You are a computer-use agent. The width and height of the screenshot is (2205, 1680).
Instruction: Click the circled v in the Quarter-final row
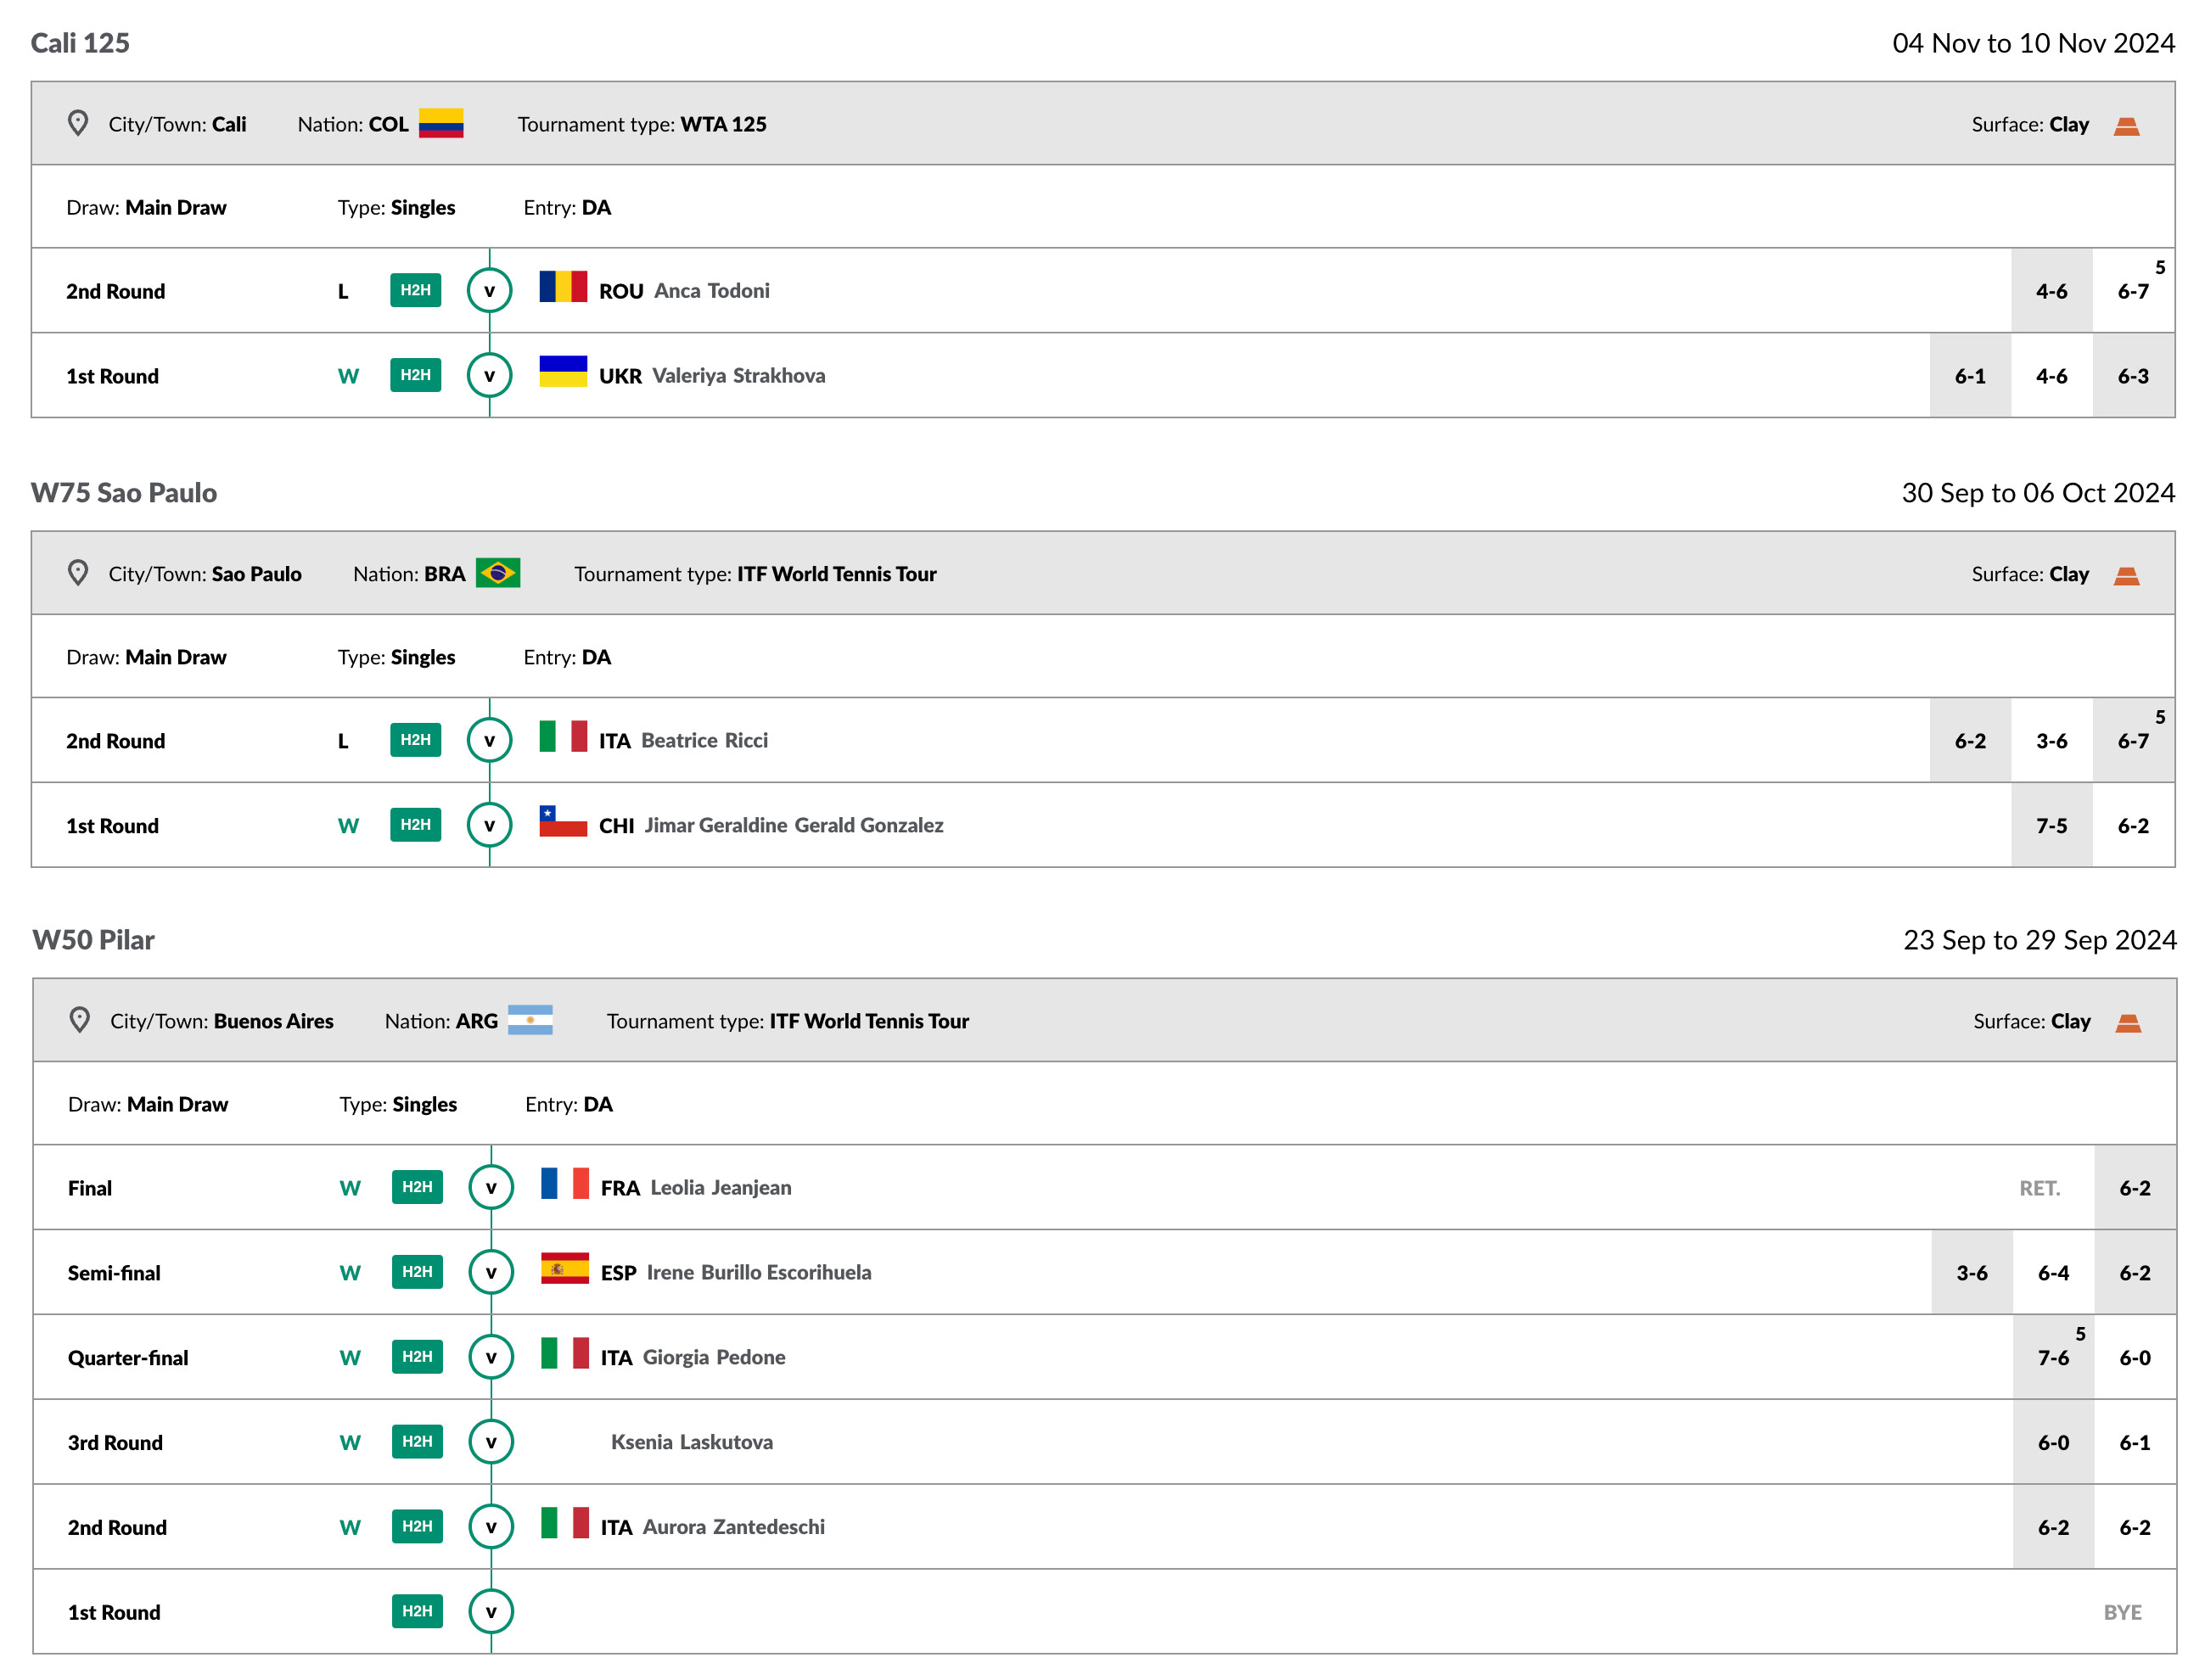coord(491,1357)
